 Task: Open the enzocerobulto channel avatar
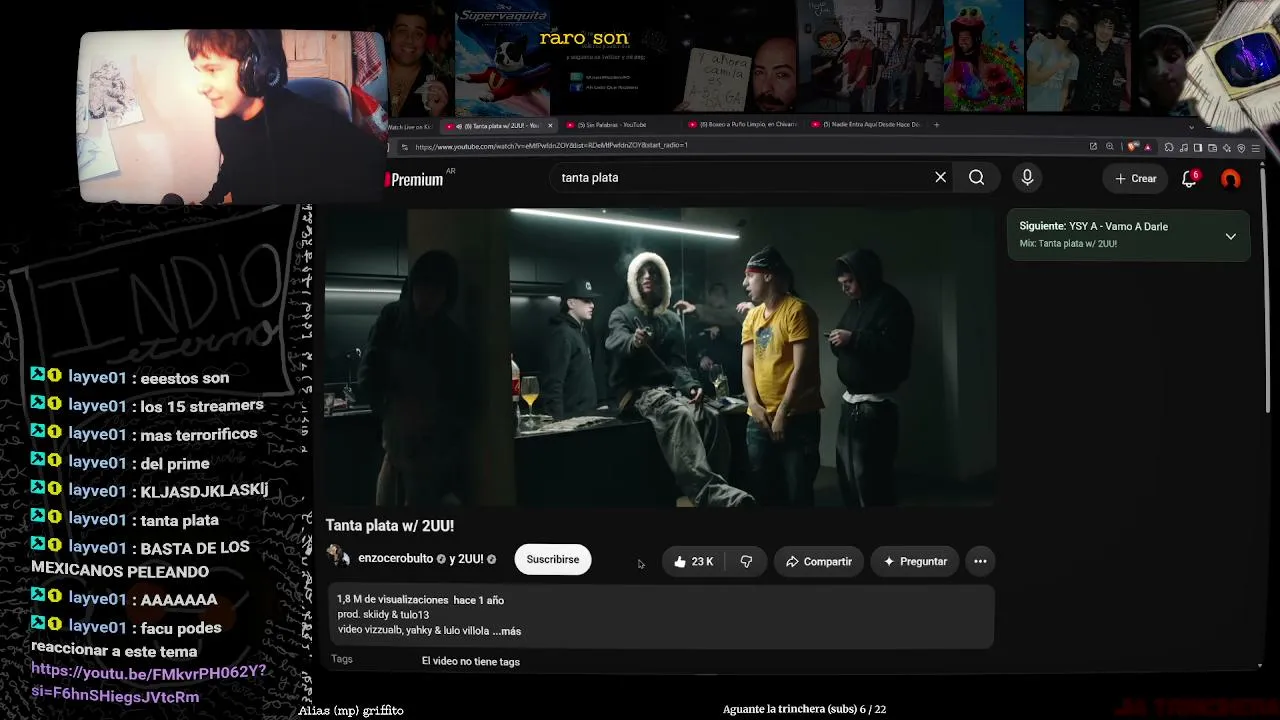coord(338,558)
